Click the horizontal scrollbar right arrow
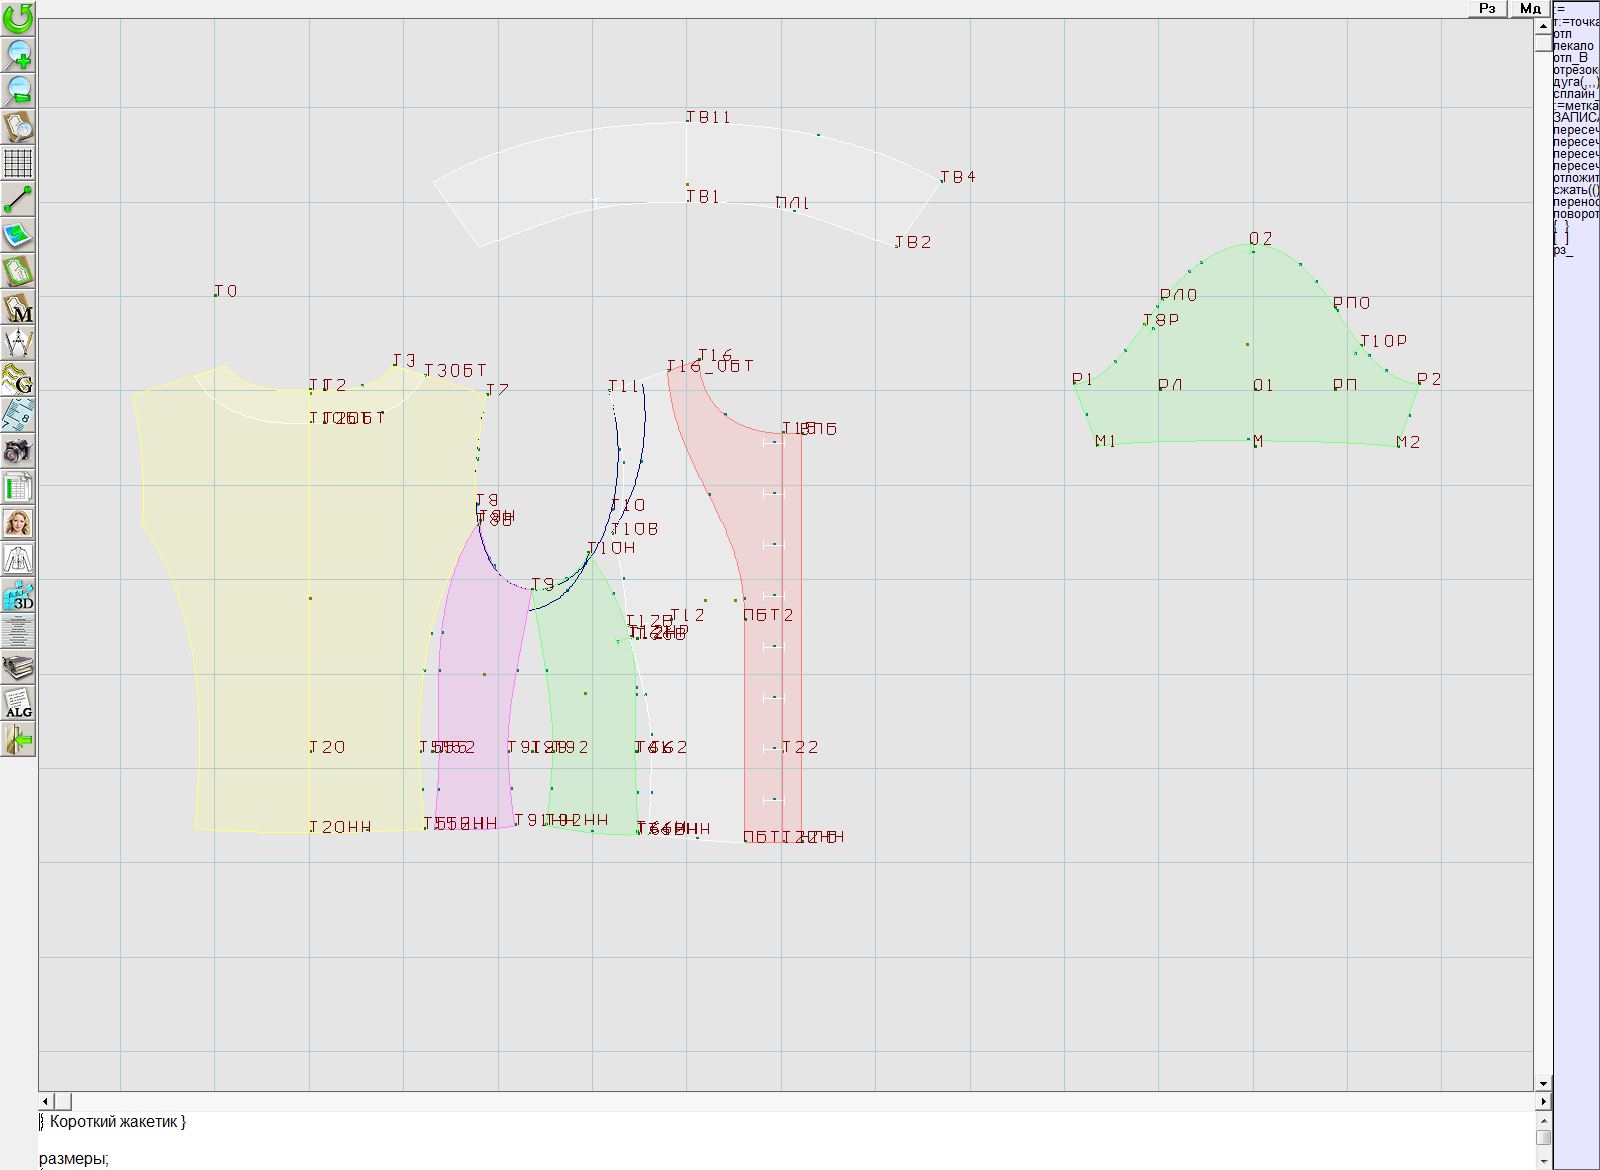Viewport: 1600px width, 1170px height. [x=1543, y=1101]
